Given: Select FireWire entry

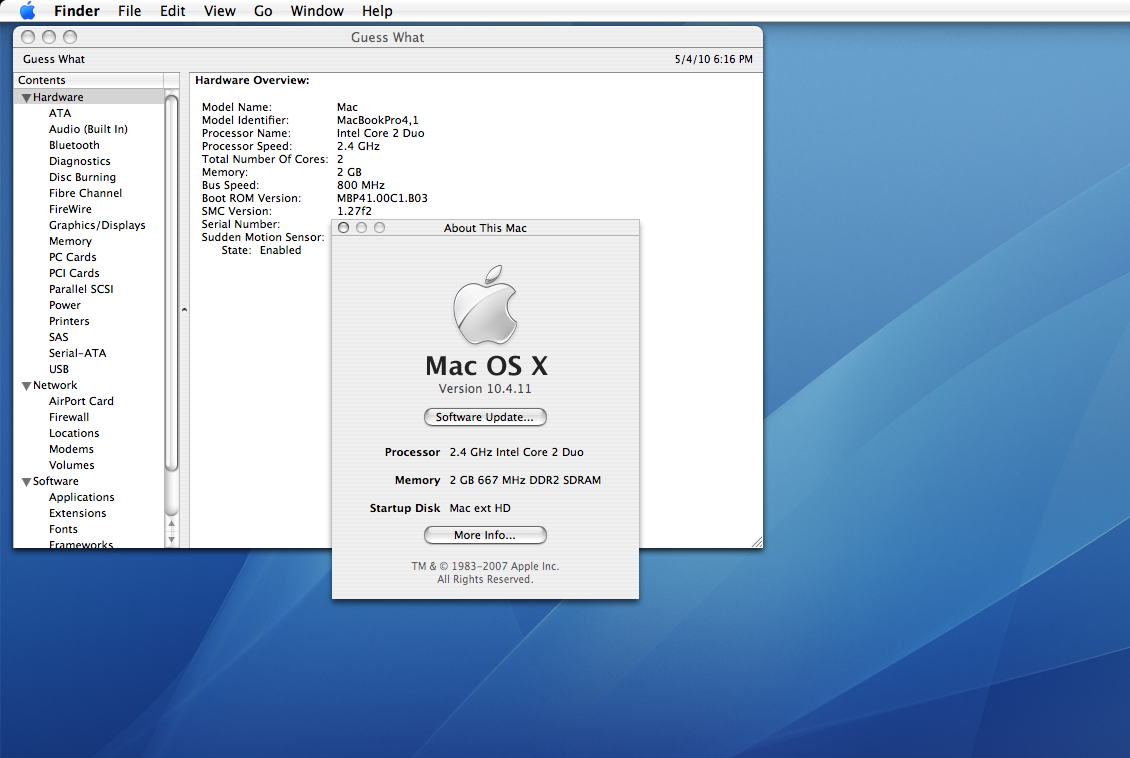Looking at the screenshot, I should coord(70,209).
